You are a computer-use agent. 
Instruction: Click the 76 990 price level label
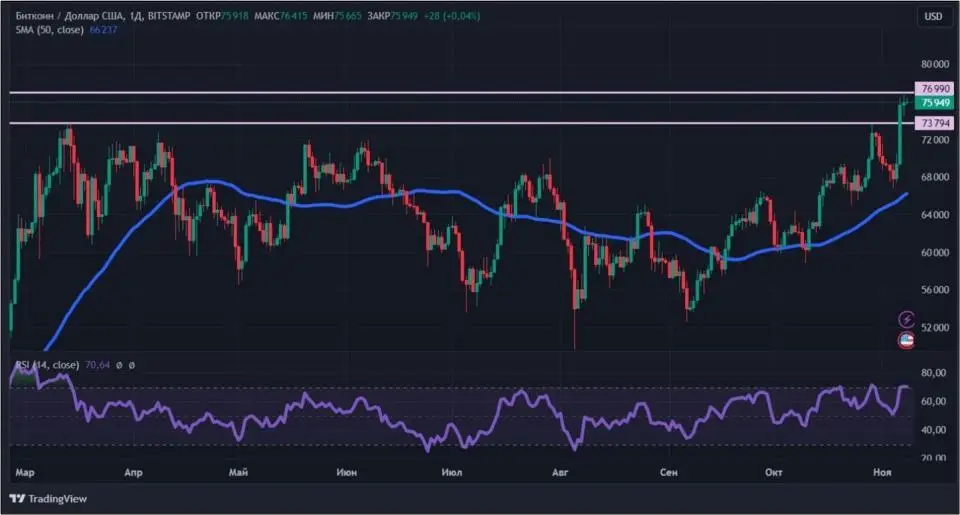click(x=934, y=90)
